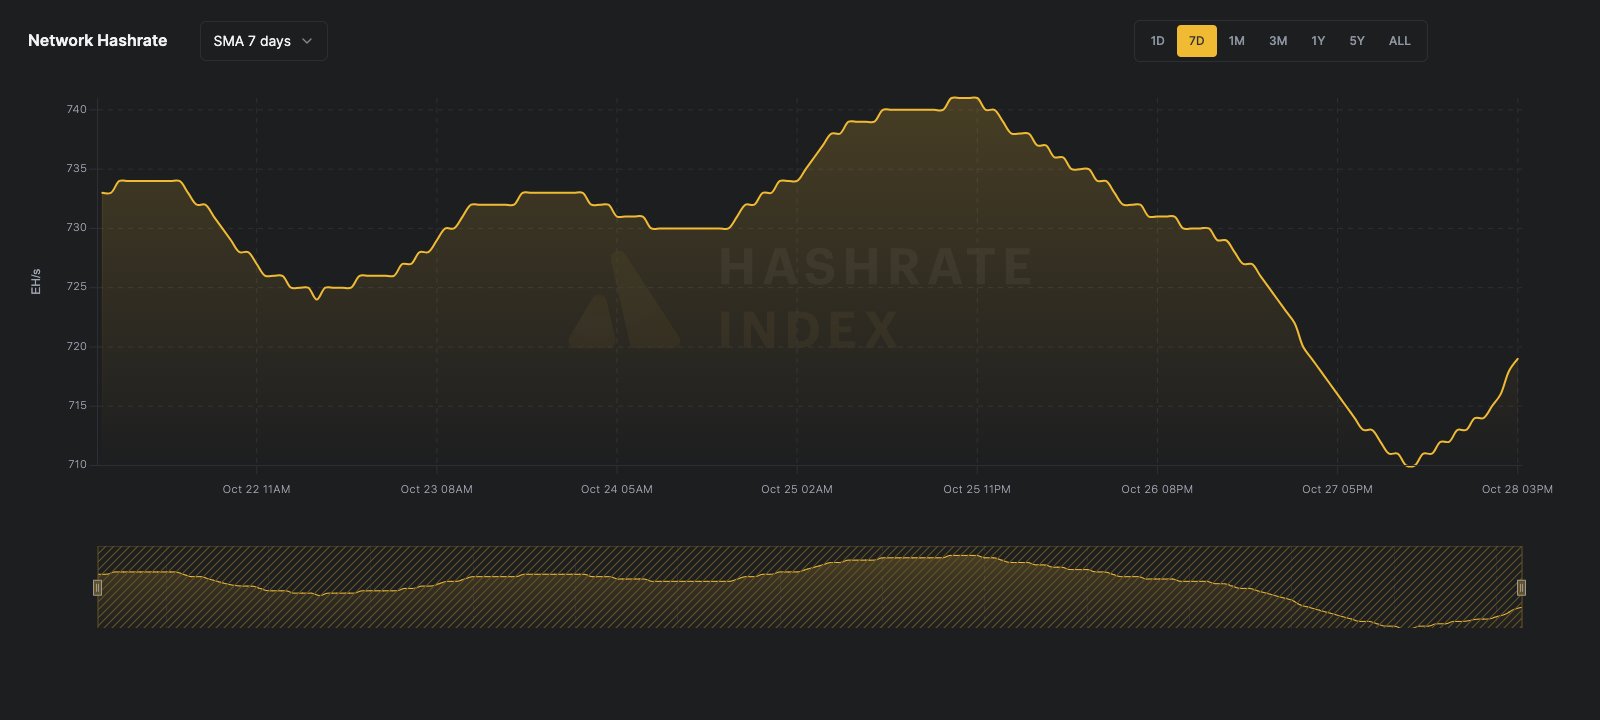The width and height of the screenshot is (1600, 720).
Task: Open the SMA 7 days dropdown
Action: click(x=264, y=41)
